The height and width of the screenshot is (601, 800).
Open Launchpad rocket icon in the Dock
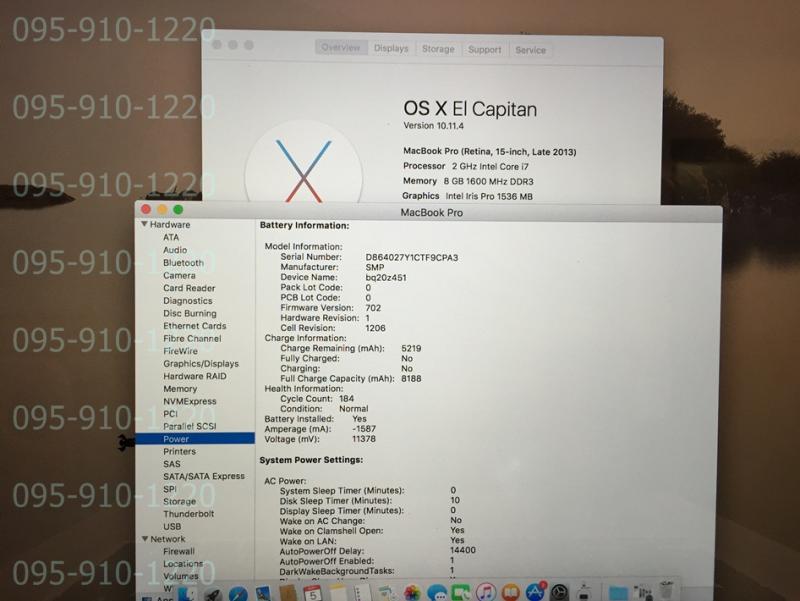pyautogui.click(x=213, y=594)
